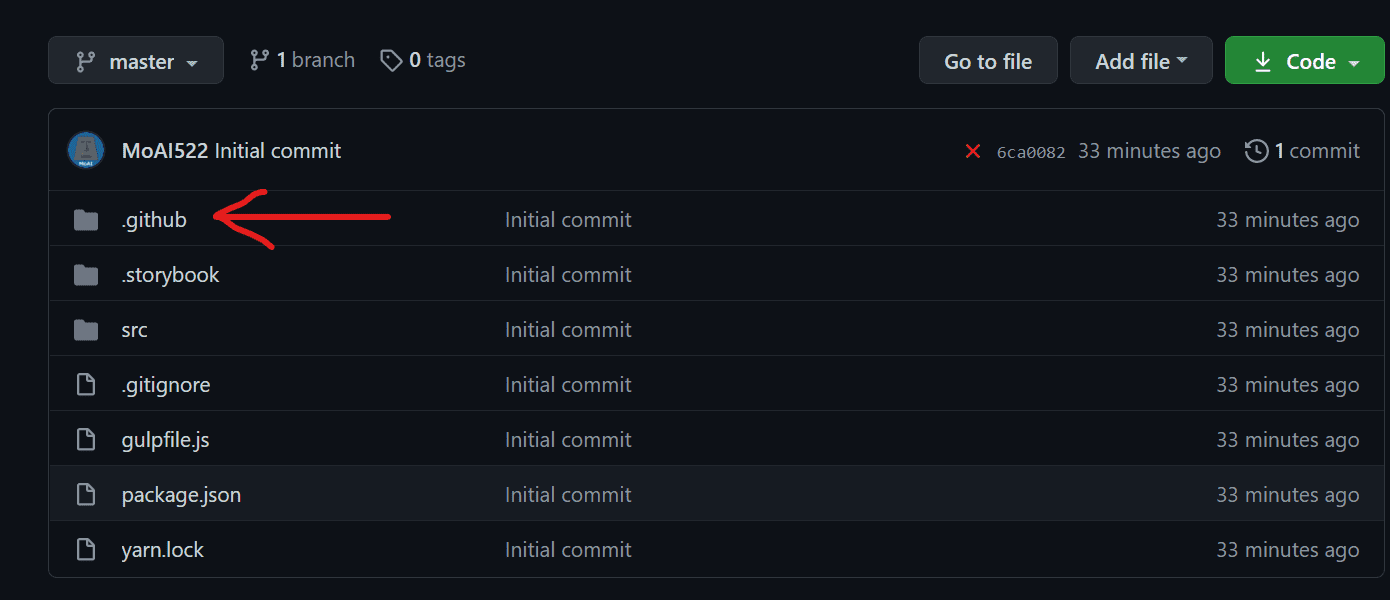Viewport: 1390px width, 600px height.
Task: Click the .gitignore file icon
Action: [x=86, y=385]
